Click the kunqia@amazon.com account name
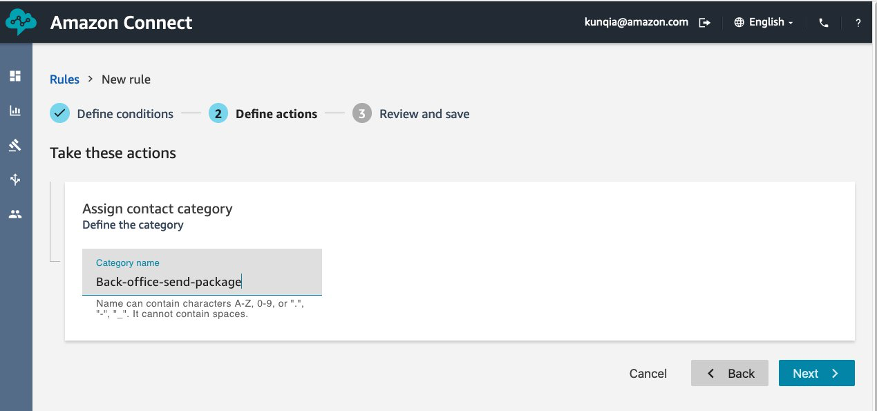The image size is (877, 412). pos(636,22)
